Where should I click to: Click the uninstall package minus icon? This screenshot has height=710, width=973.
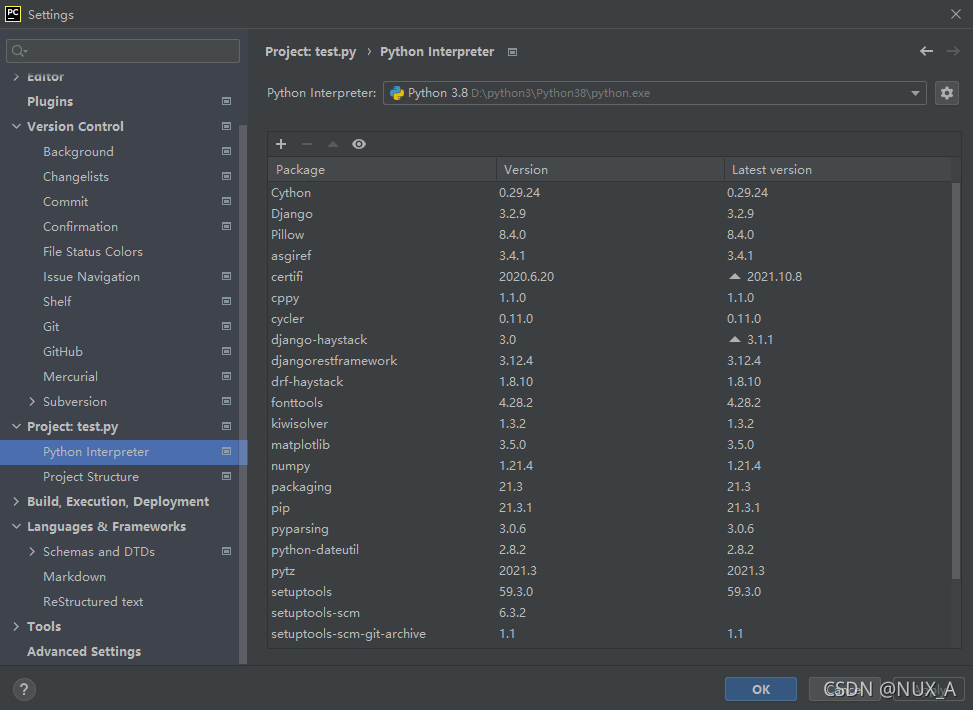click(x=307, y=144)
